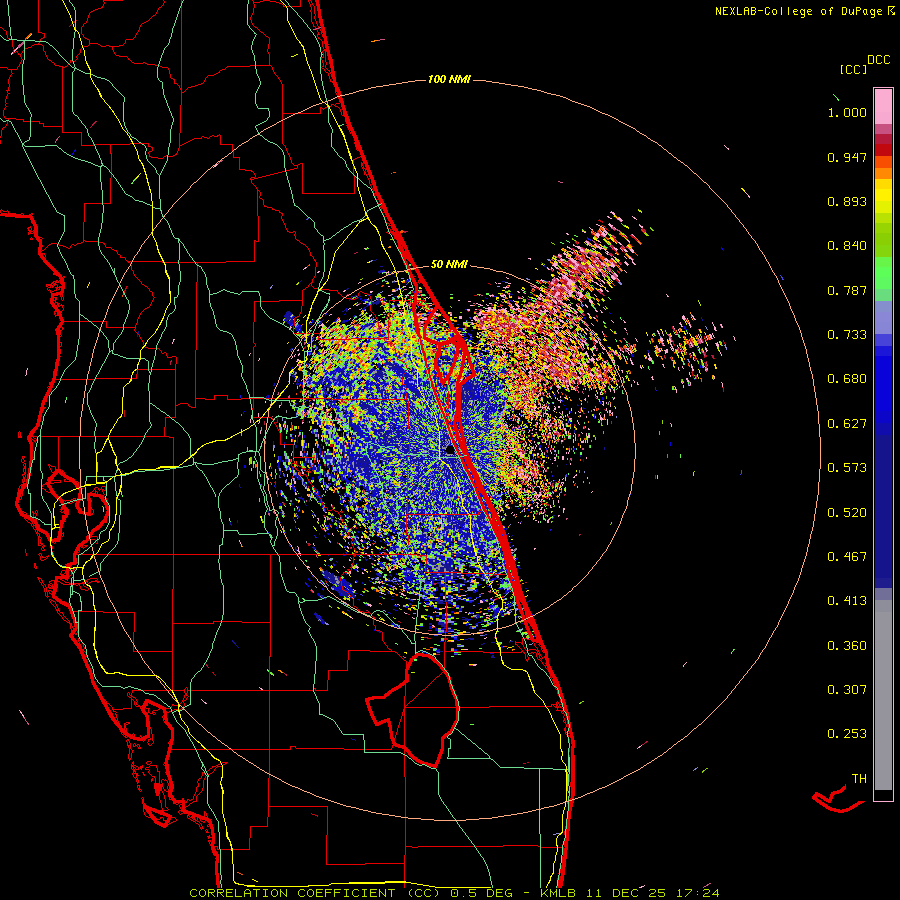Click the 0.733 scale value
The image size is (900, 900).
[x=847, y=335]
